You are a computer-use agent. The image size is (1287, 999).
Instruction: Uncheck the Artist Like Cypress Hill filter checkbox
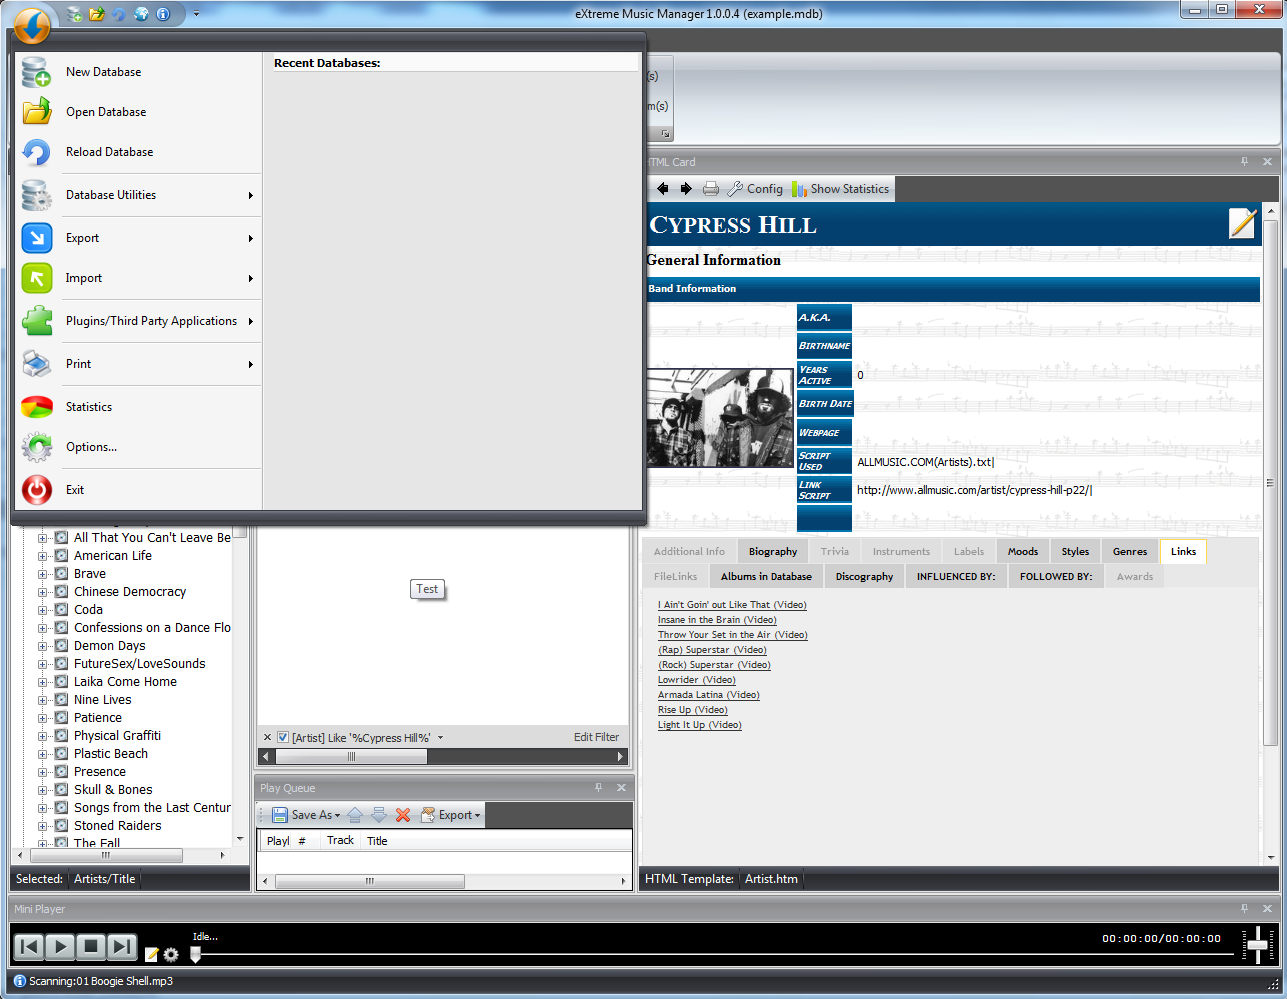(283, 738)
